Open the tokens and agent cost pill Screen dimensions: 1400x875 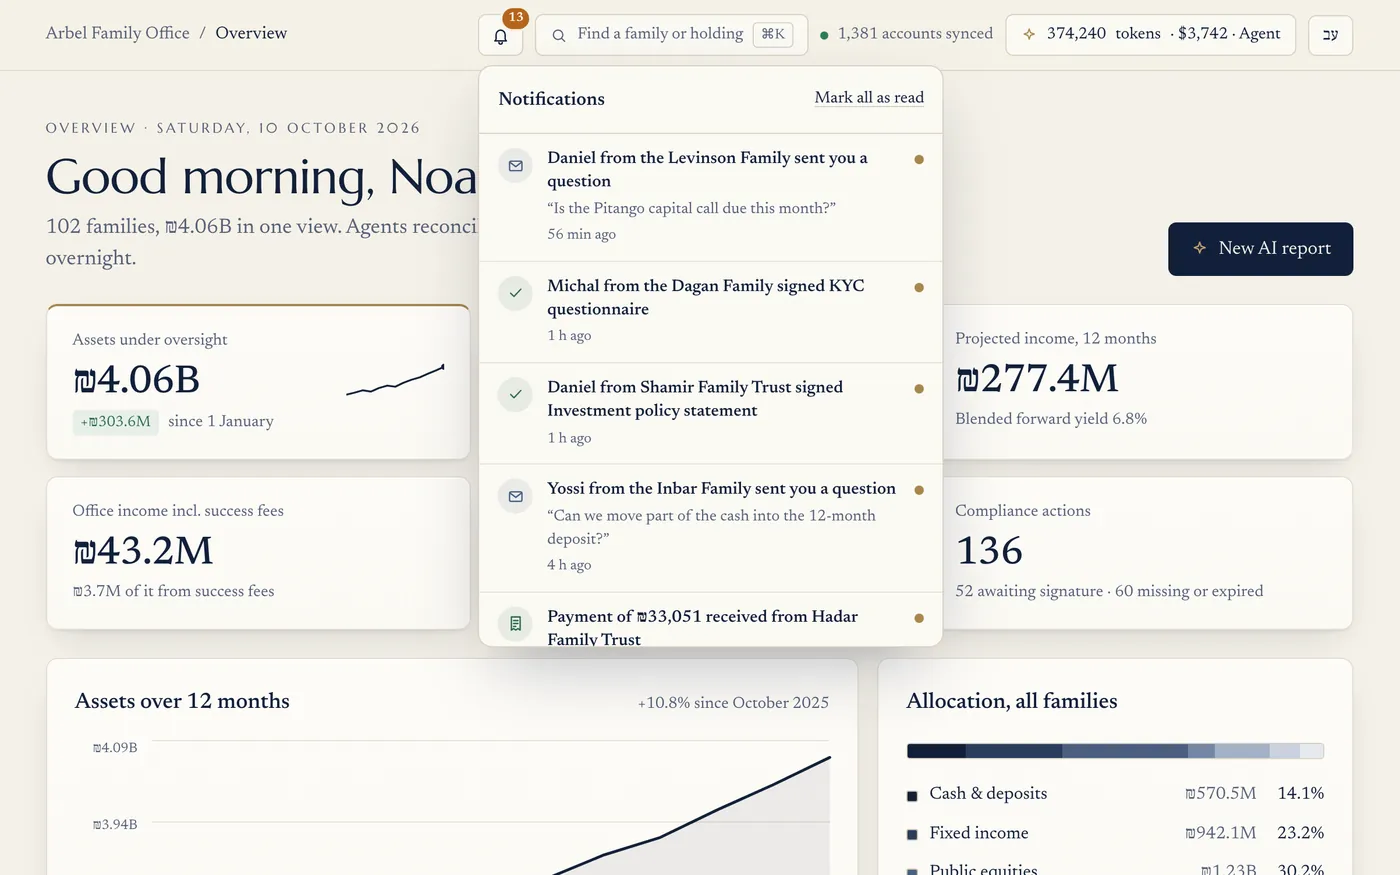[x=1150, y=35]
